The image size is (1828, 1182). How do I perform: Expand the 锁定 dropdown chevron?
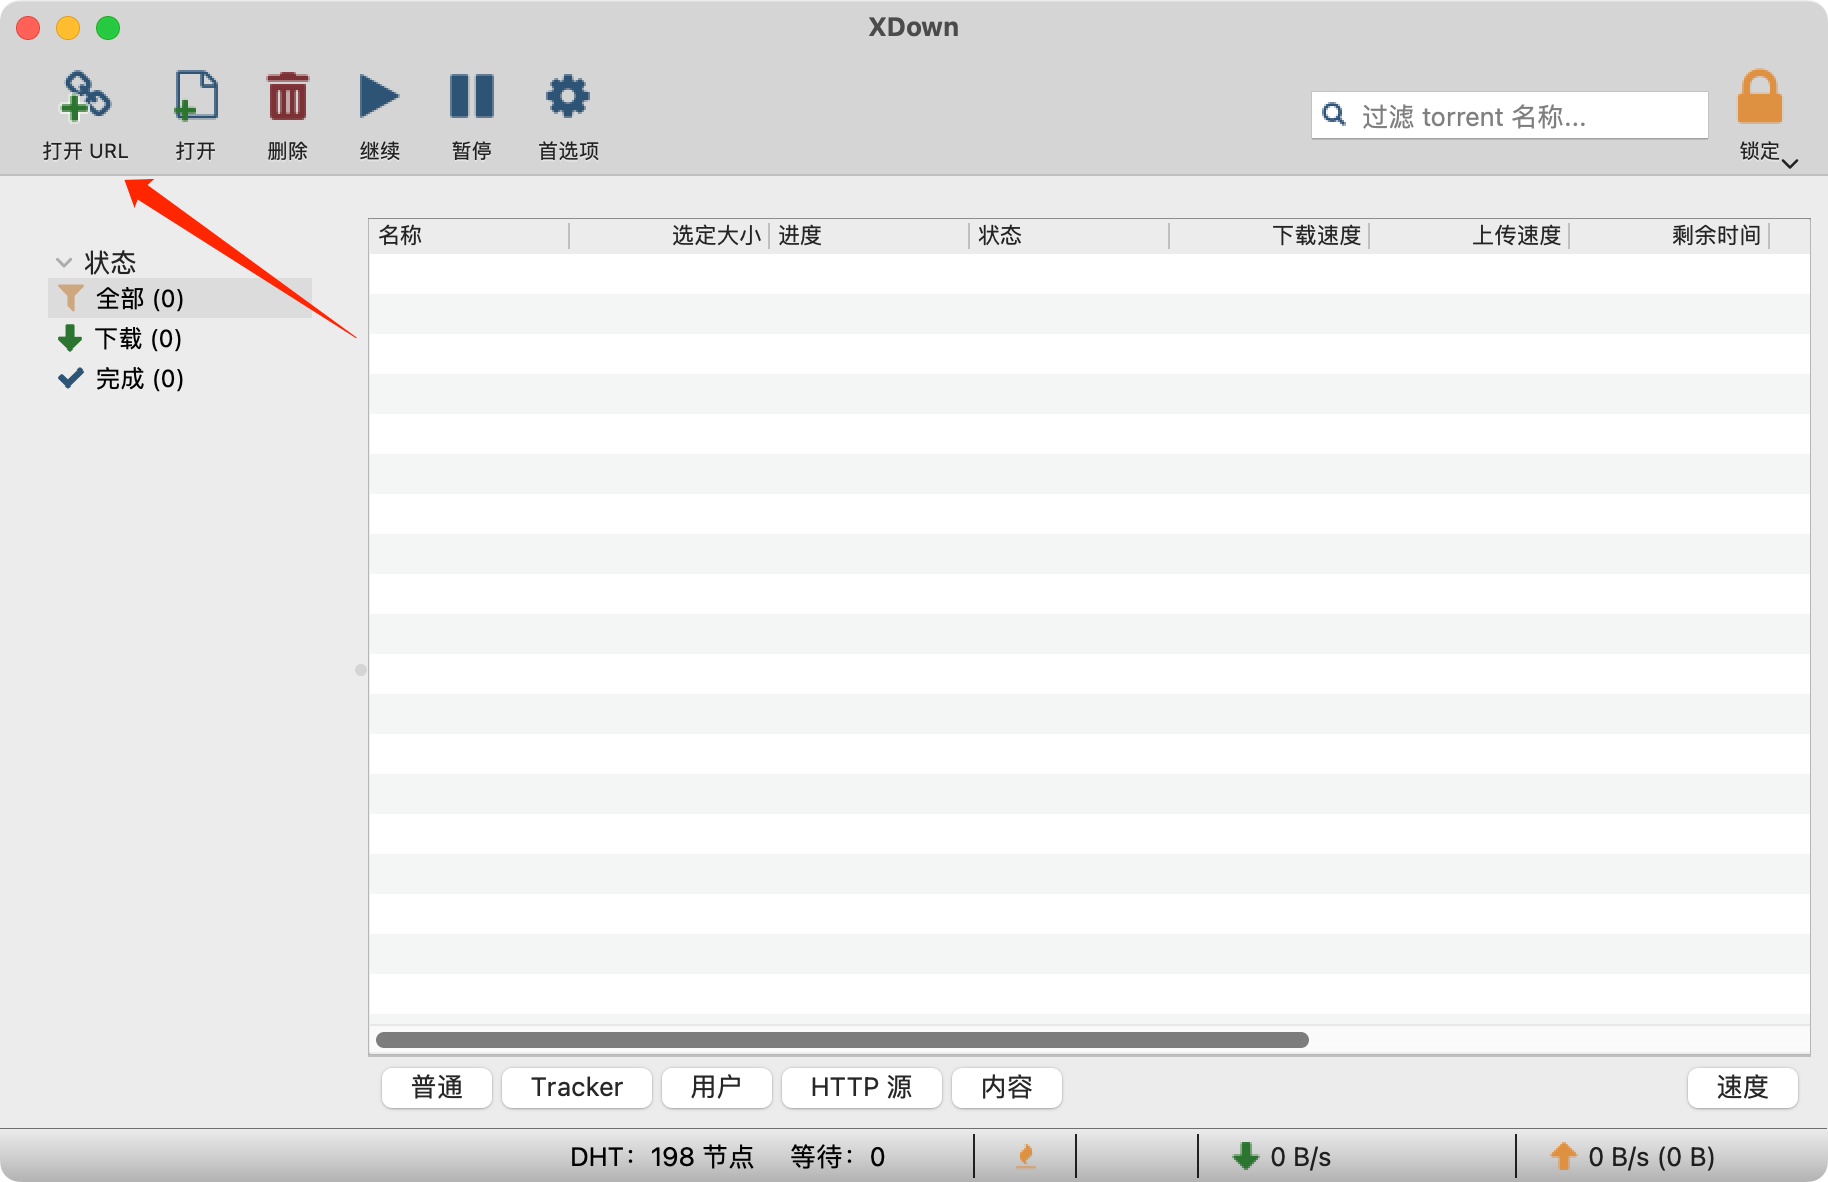[x=1790, y=163]
